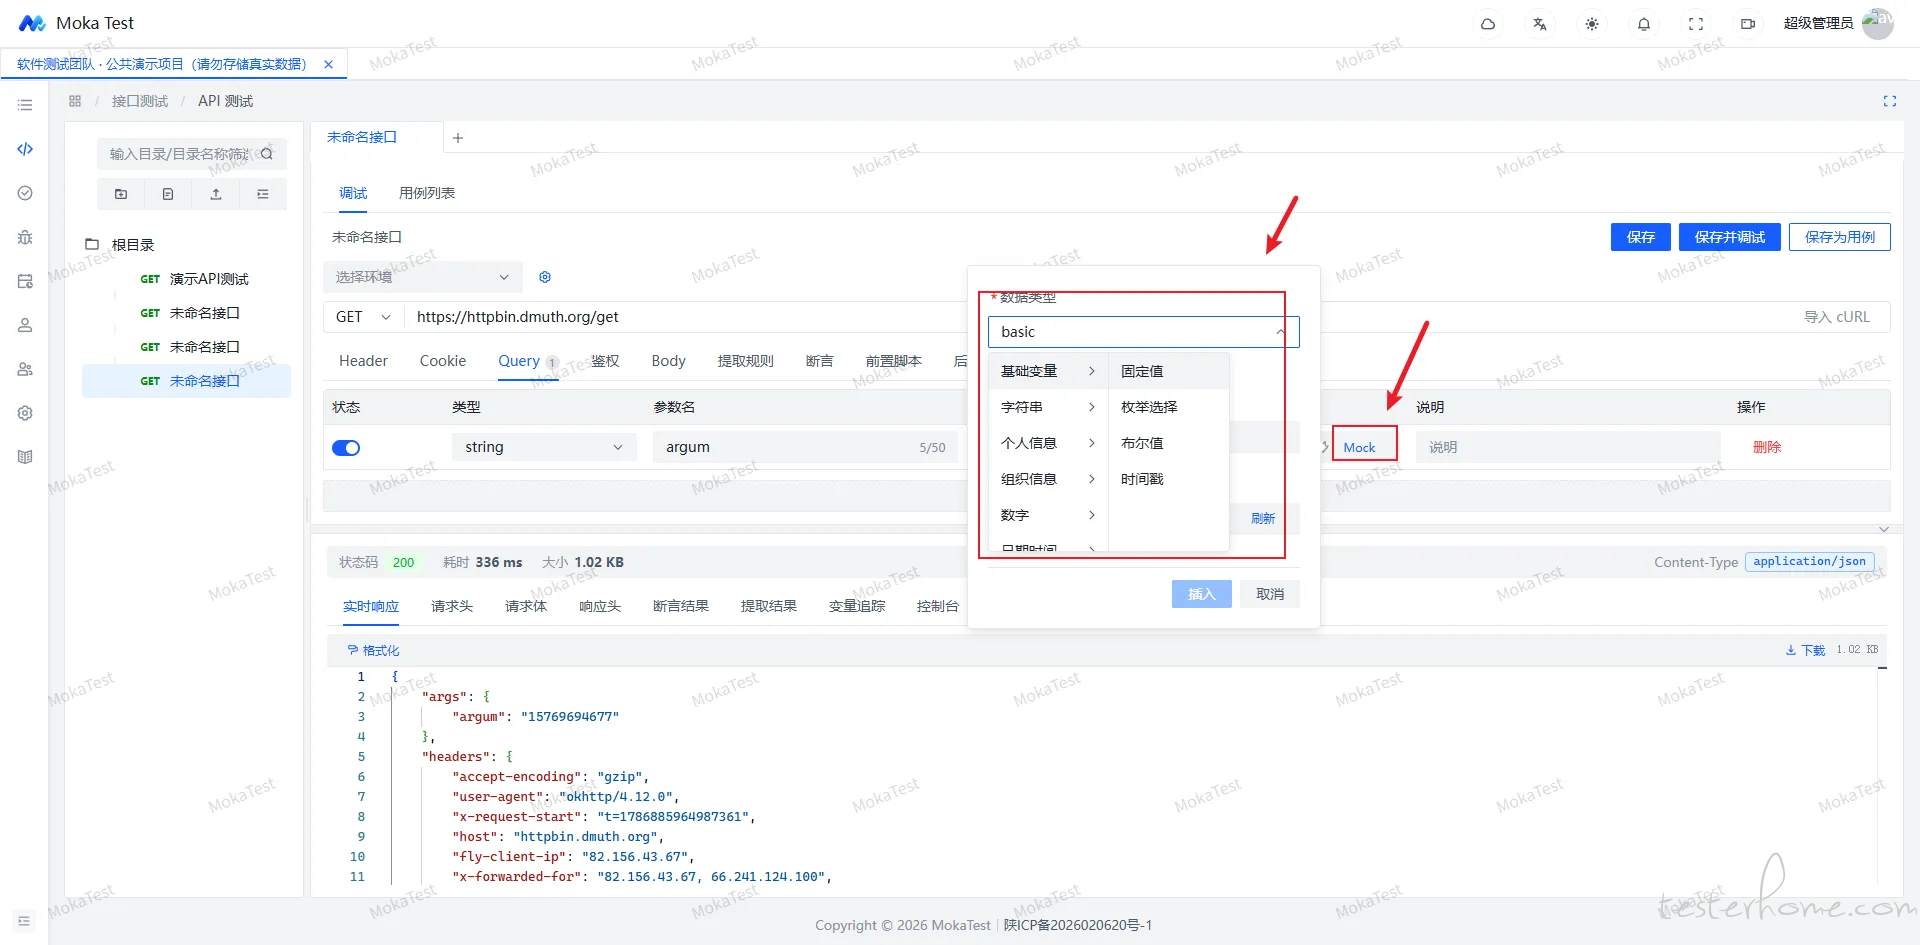Viewport: 1920px width, 945px height.
Task: Click 取消 in the mock popup
Action: 1270,594
